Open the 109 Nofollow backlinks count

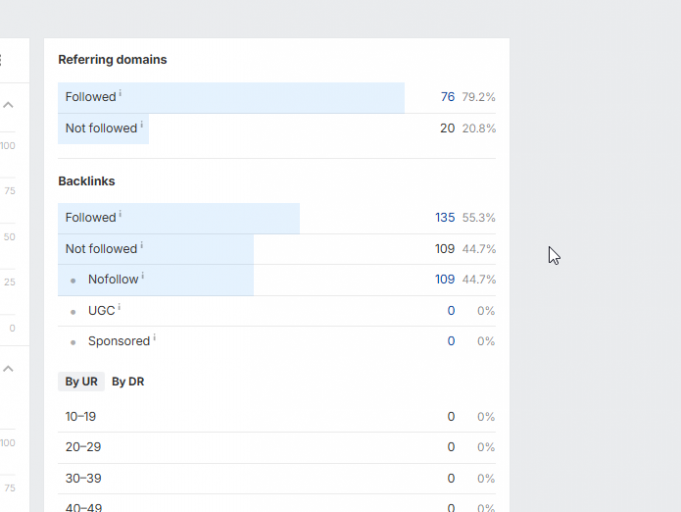(444, 280)
